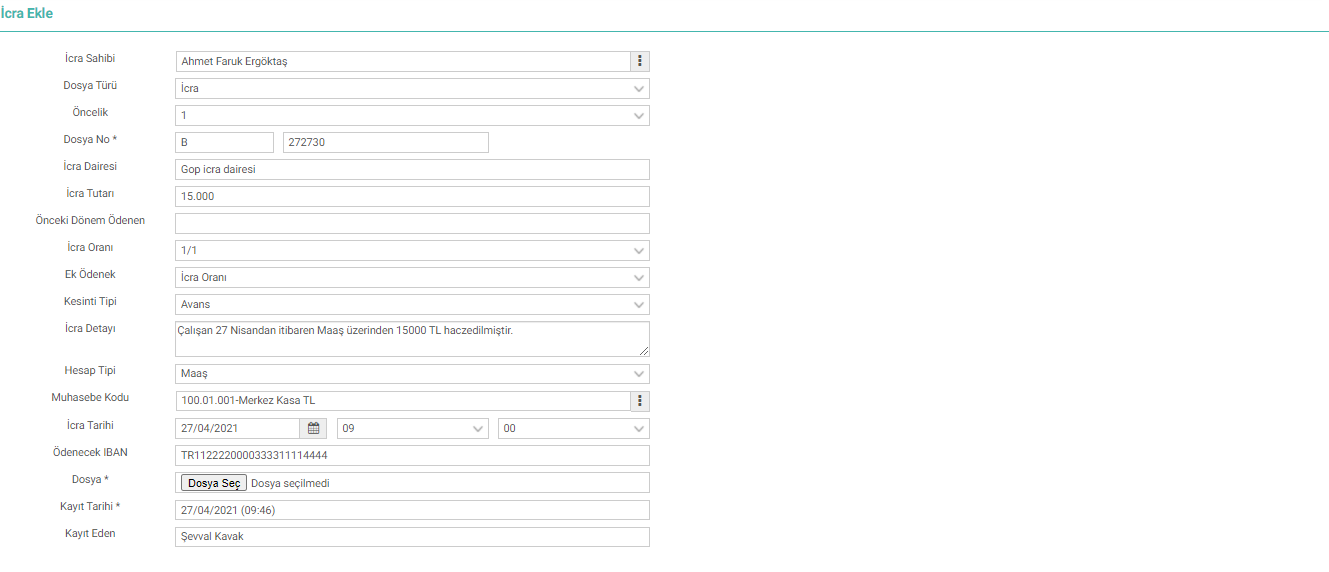The image size is (1329, 572).
Task: Click the 'Dosya No *' label
Action: [90, 140]
